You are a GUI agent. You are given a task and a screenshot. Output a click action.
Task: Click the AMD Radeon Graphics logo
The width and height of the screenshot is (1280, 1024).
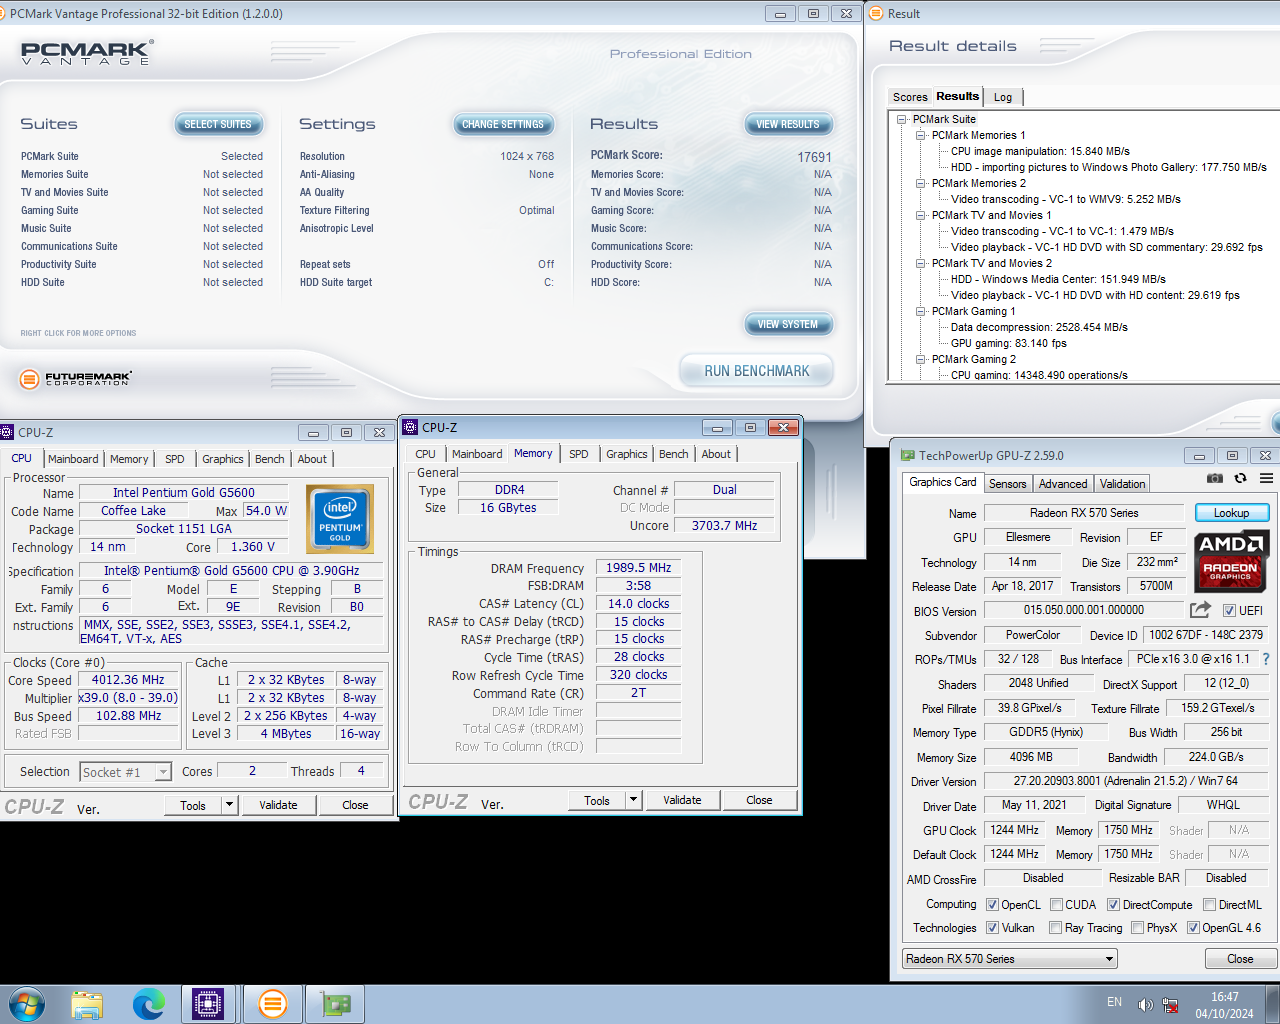(x=1231, y=564)
